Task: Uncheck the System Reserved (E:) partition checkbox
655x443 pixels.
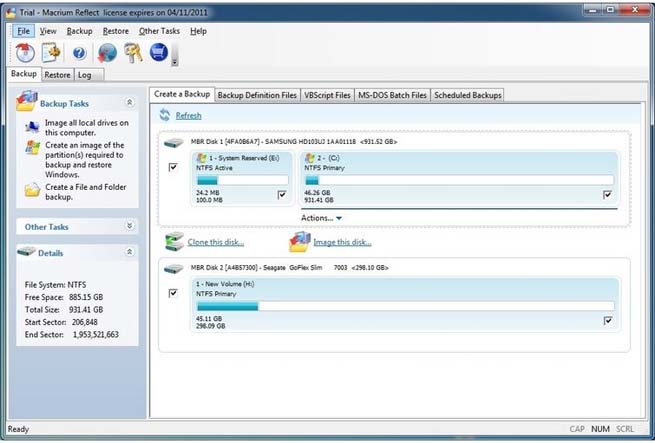Action: tap(282, 195)
